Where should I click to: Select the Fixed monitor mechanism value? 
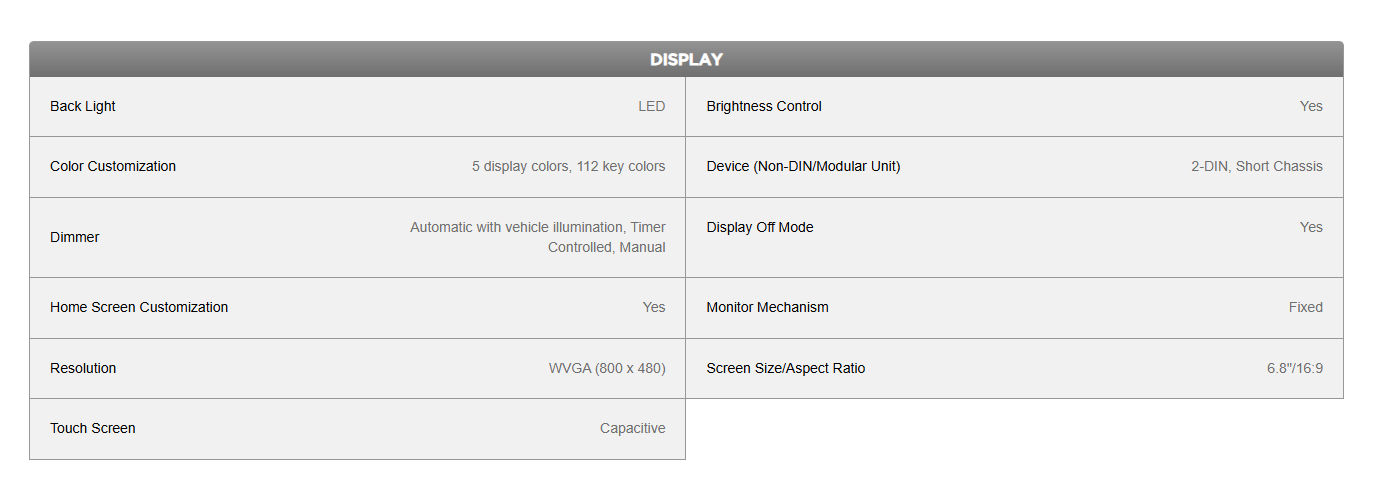point(1306,307)
